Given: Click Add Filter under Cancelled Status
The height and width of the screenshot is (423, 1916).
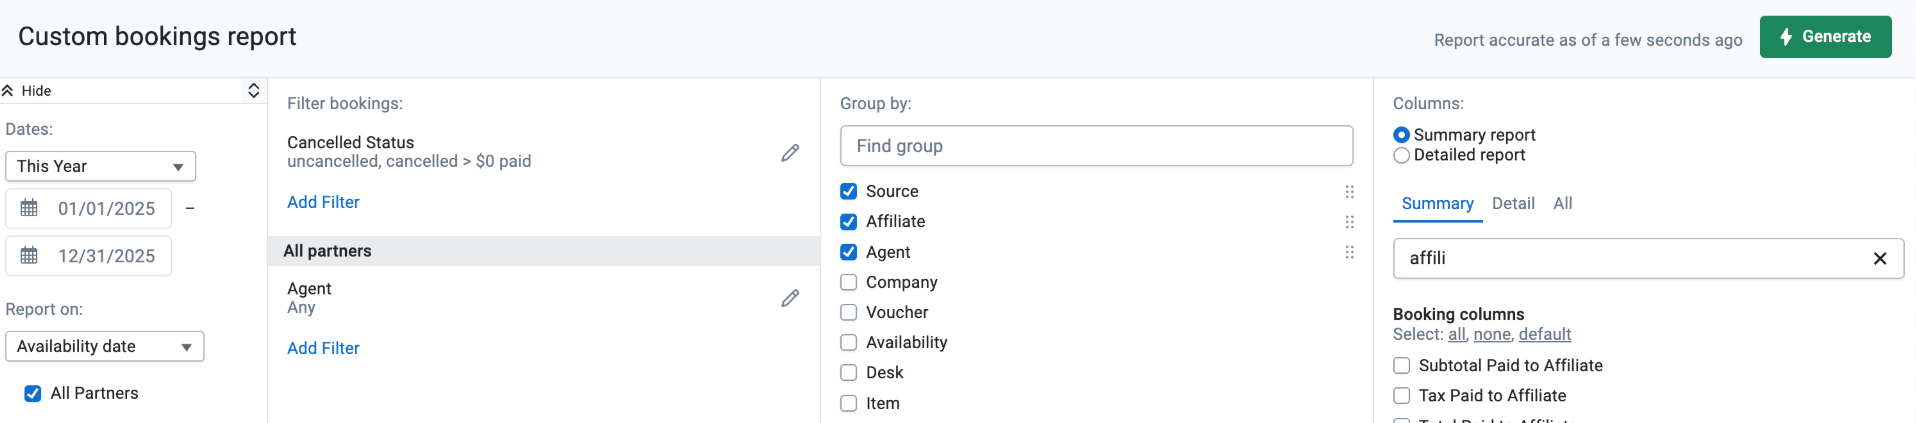Looking at the screenshot, I should point(323,203).
